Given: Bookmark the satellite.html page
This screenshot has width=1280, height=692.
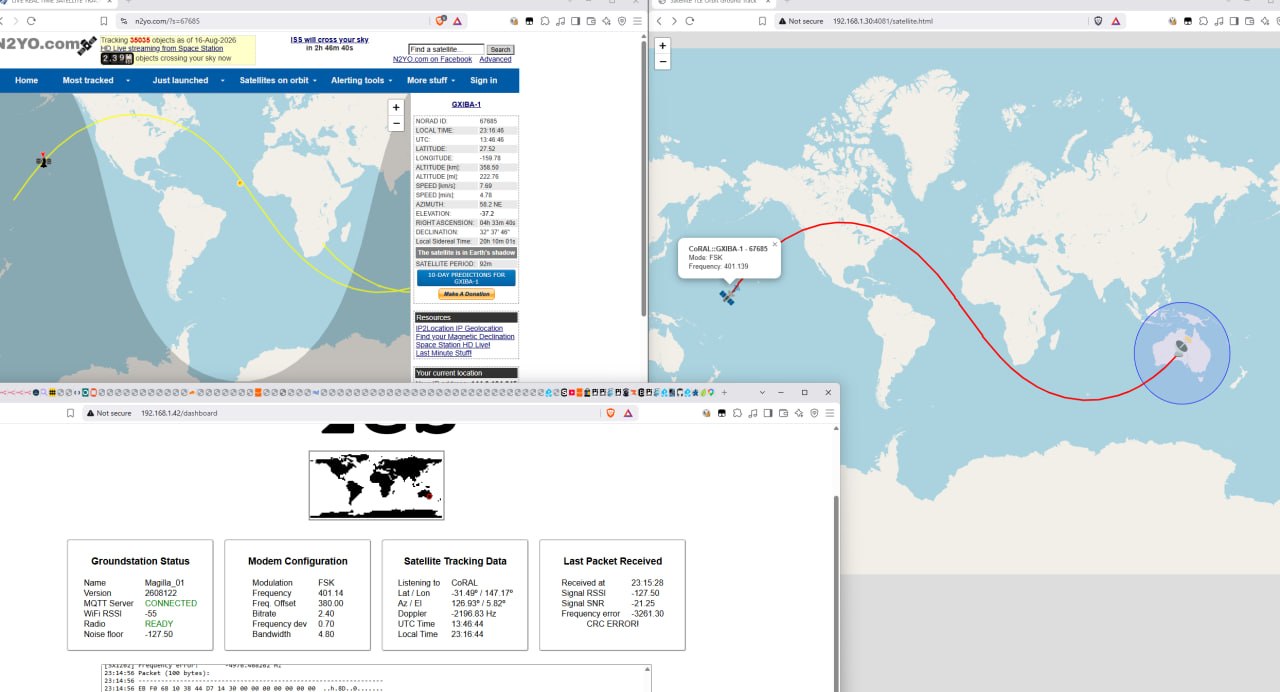Looking at the screenshot, I should [x=762, y=20].
